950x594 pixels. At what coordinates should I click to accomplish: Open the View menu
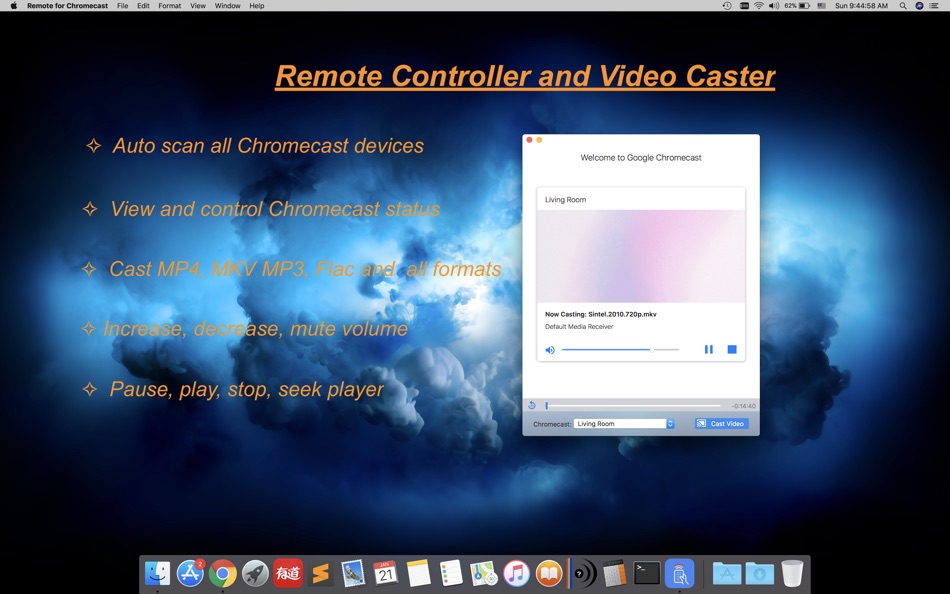tap(198, 5)
